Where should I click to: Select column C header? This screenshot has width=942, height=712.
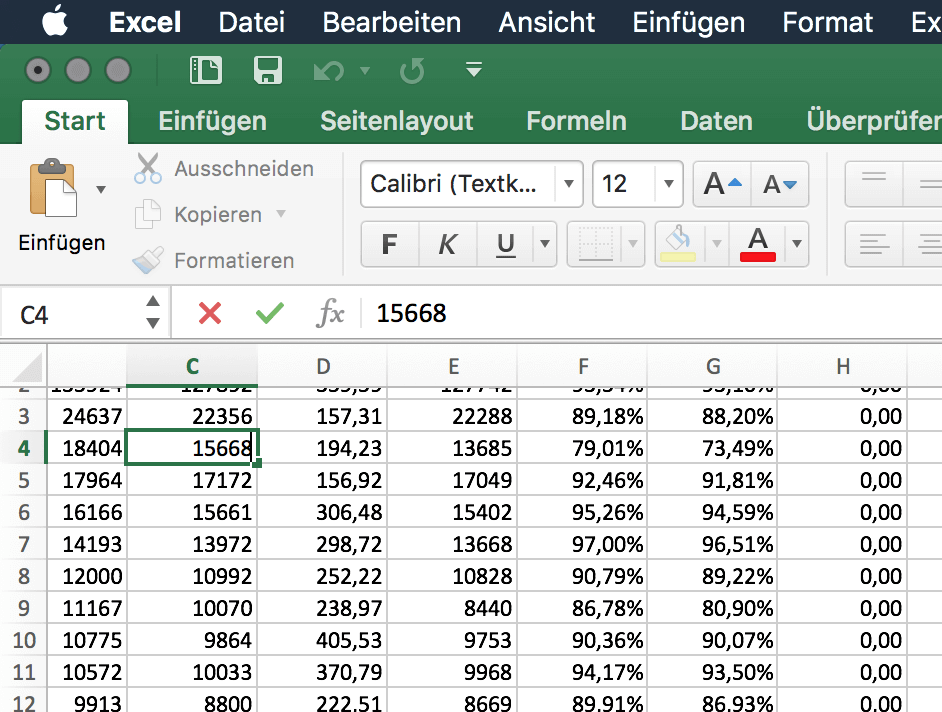tap(192, 366)
